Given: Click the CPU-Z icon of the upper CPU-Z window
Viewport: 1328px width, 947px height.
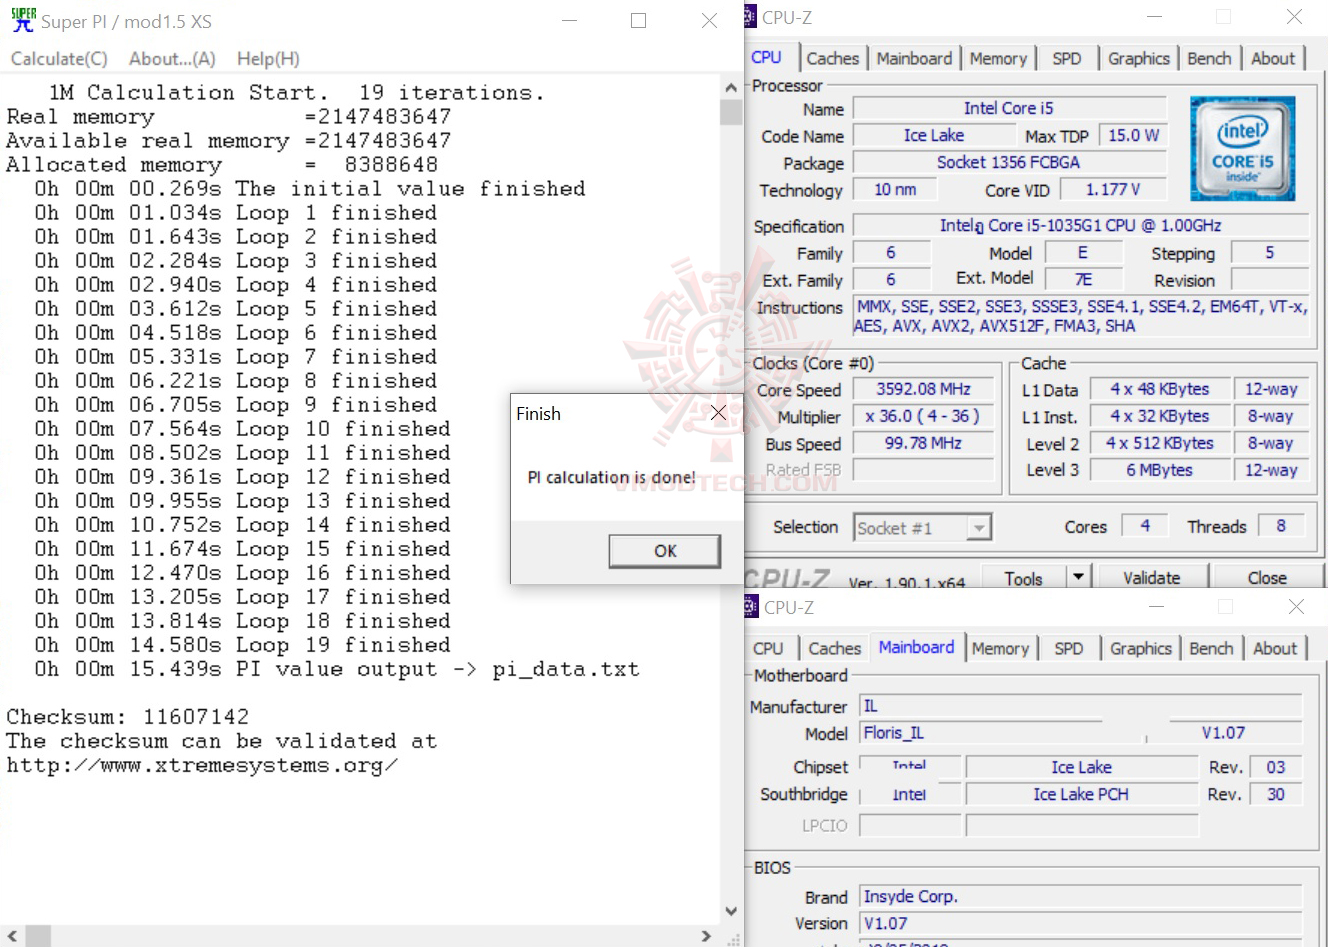Looking at the screenshot, I should (751, 17).
